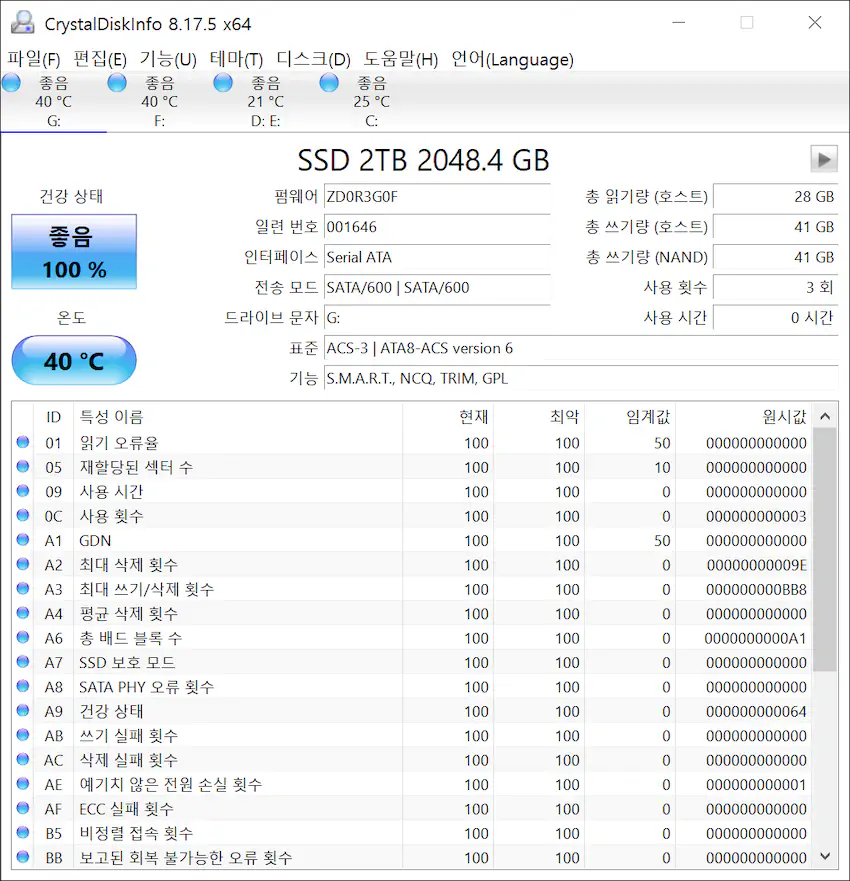Click blue status orb for F: drive
850x881 pixels.
(x=117, y=83)
